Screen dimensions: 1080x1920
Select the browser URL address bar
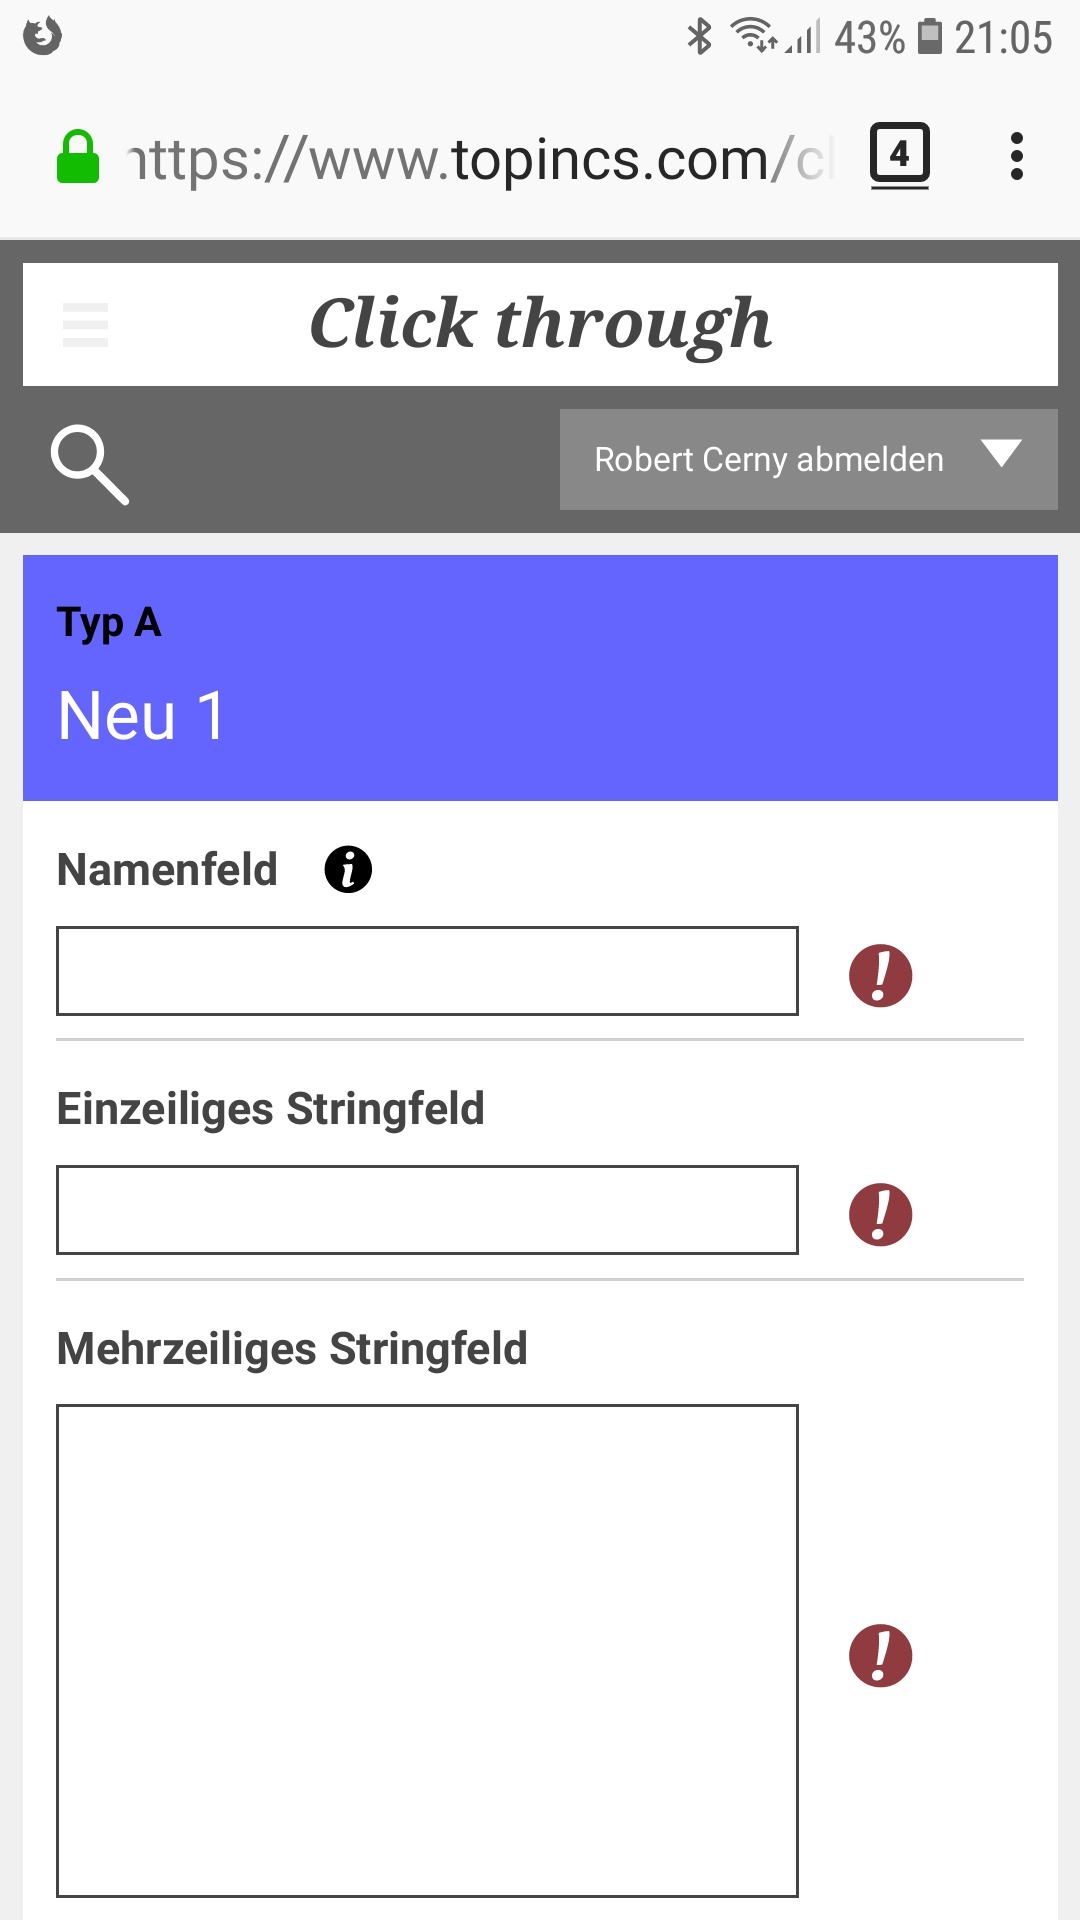point(480,159)
